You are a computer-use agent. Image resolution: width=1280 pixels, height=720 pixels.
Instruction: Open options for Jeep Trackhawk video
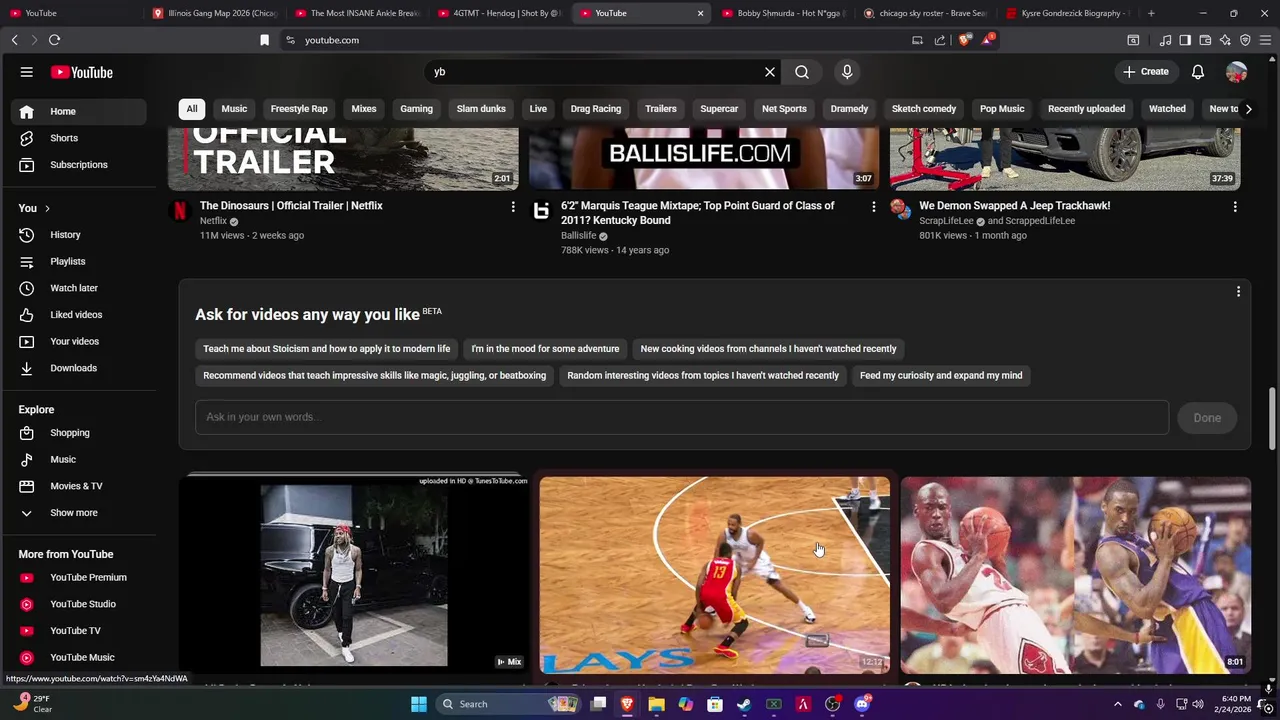[1235, 207]
